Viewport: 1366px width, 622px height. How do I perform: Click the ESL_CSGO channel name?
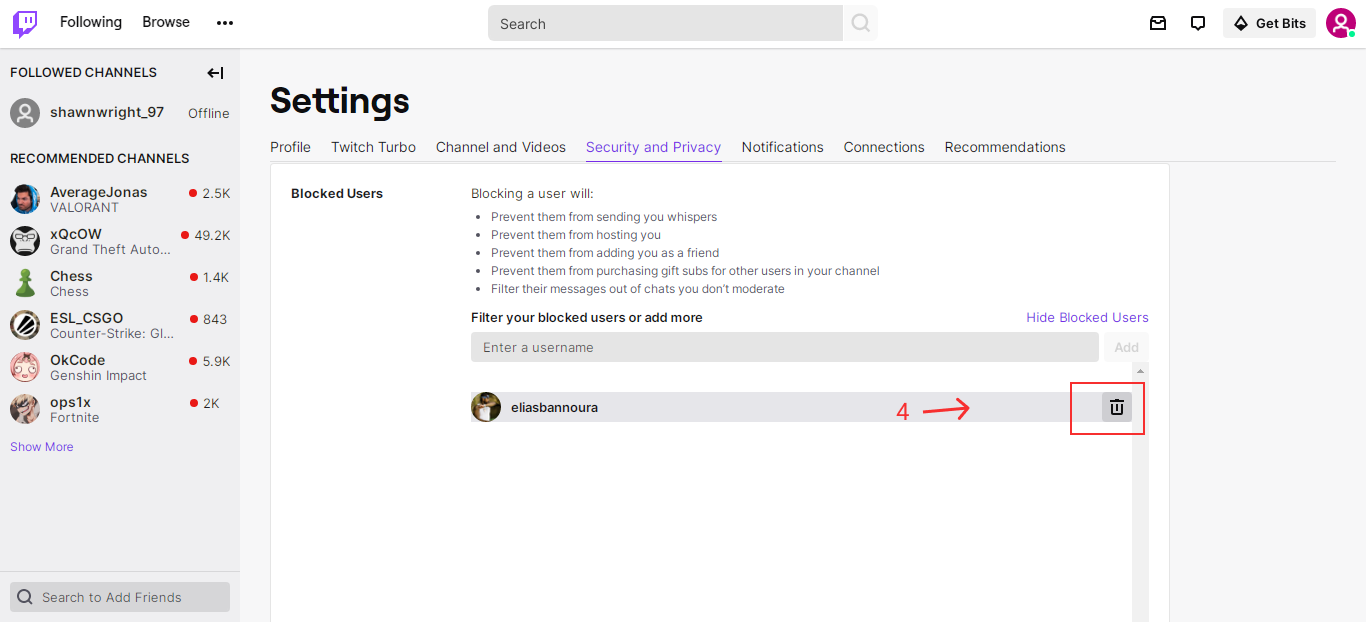pos(87,318)
